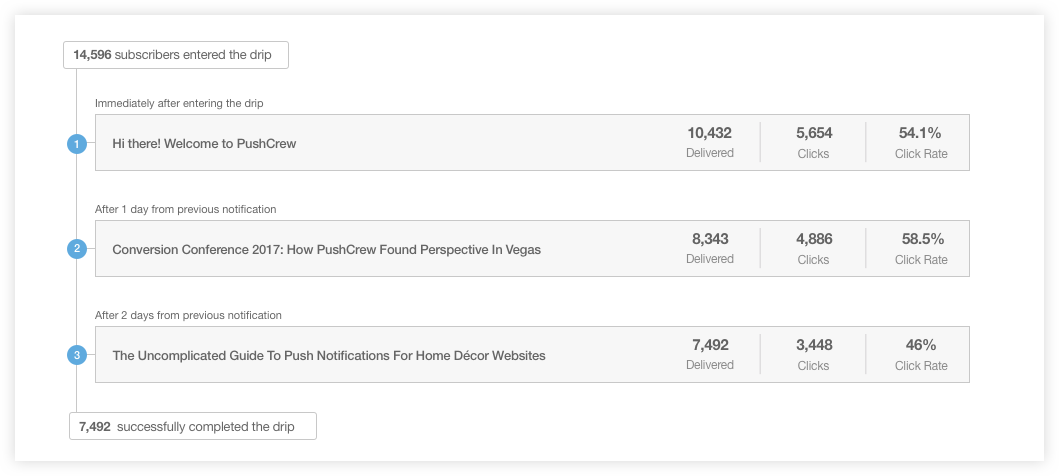Click the 46% Click Rate stat
The height and width of the screenshot is (476, 1059).
[921, 354]
